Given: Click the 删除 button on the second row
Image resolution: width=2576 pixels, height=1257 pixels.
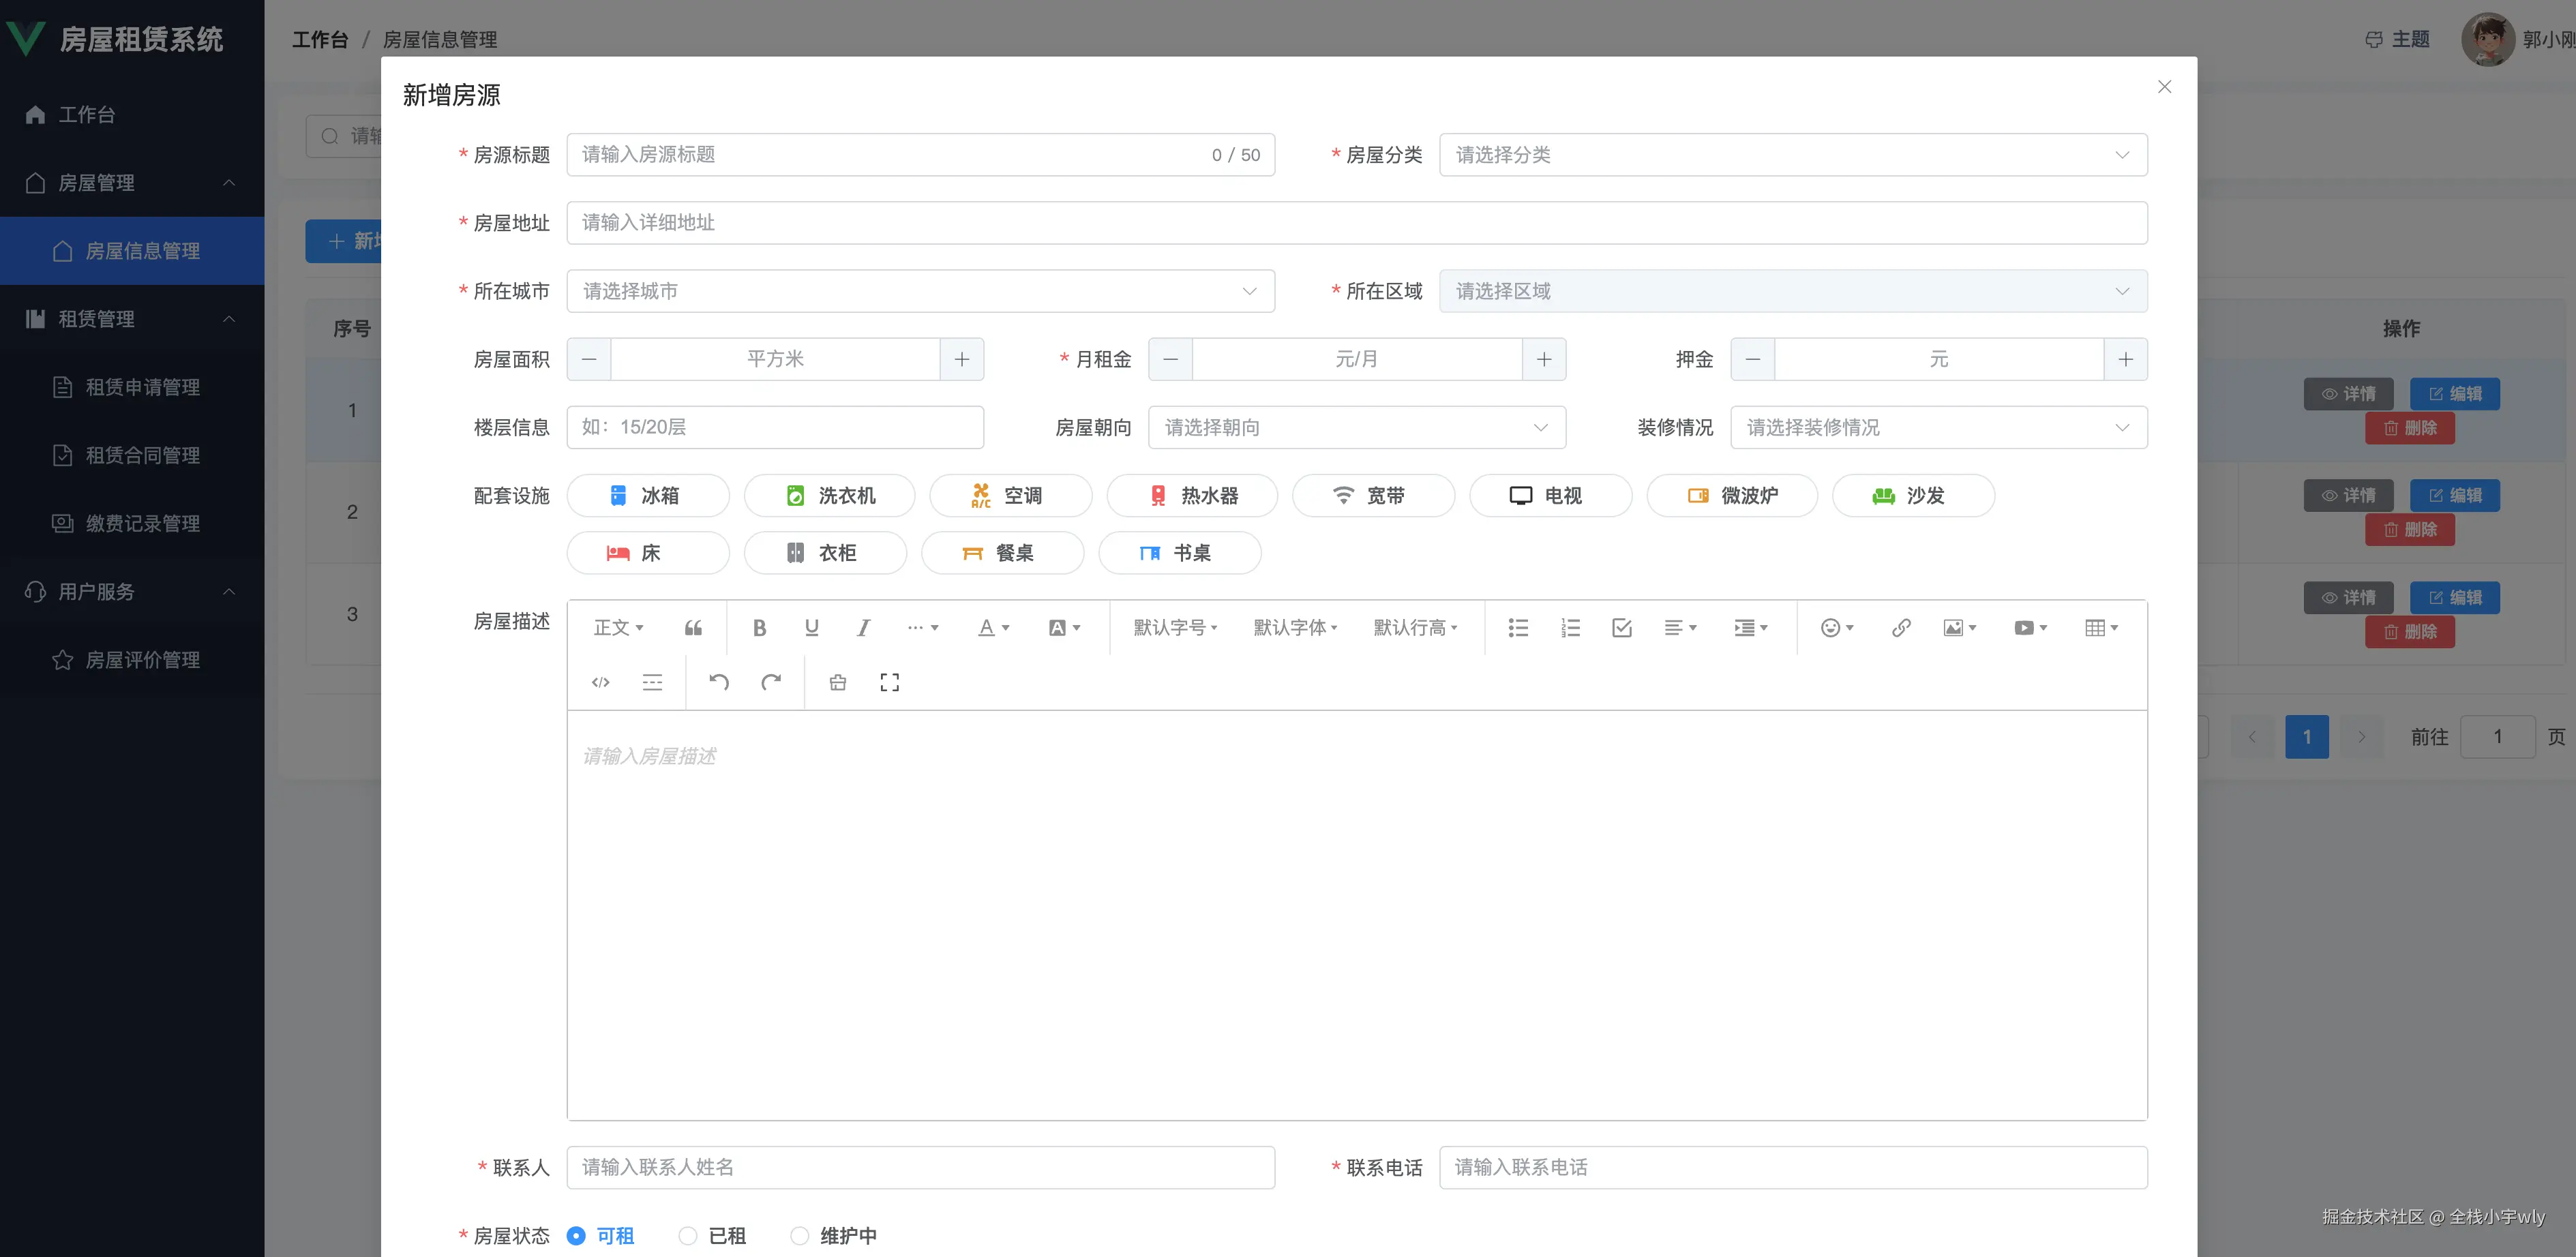Looking at the screenshot, I should click(x=2410, y=530).
